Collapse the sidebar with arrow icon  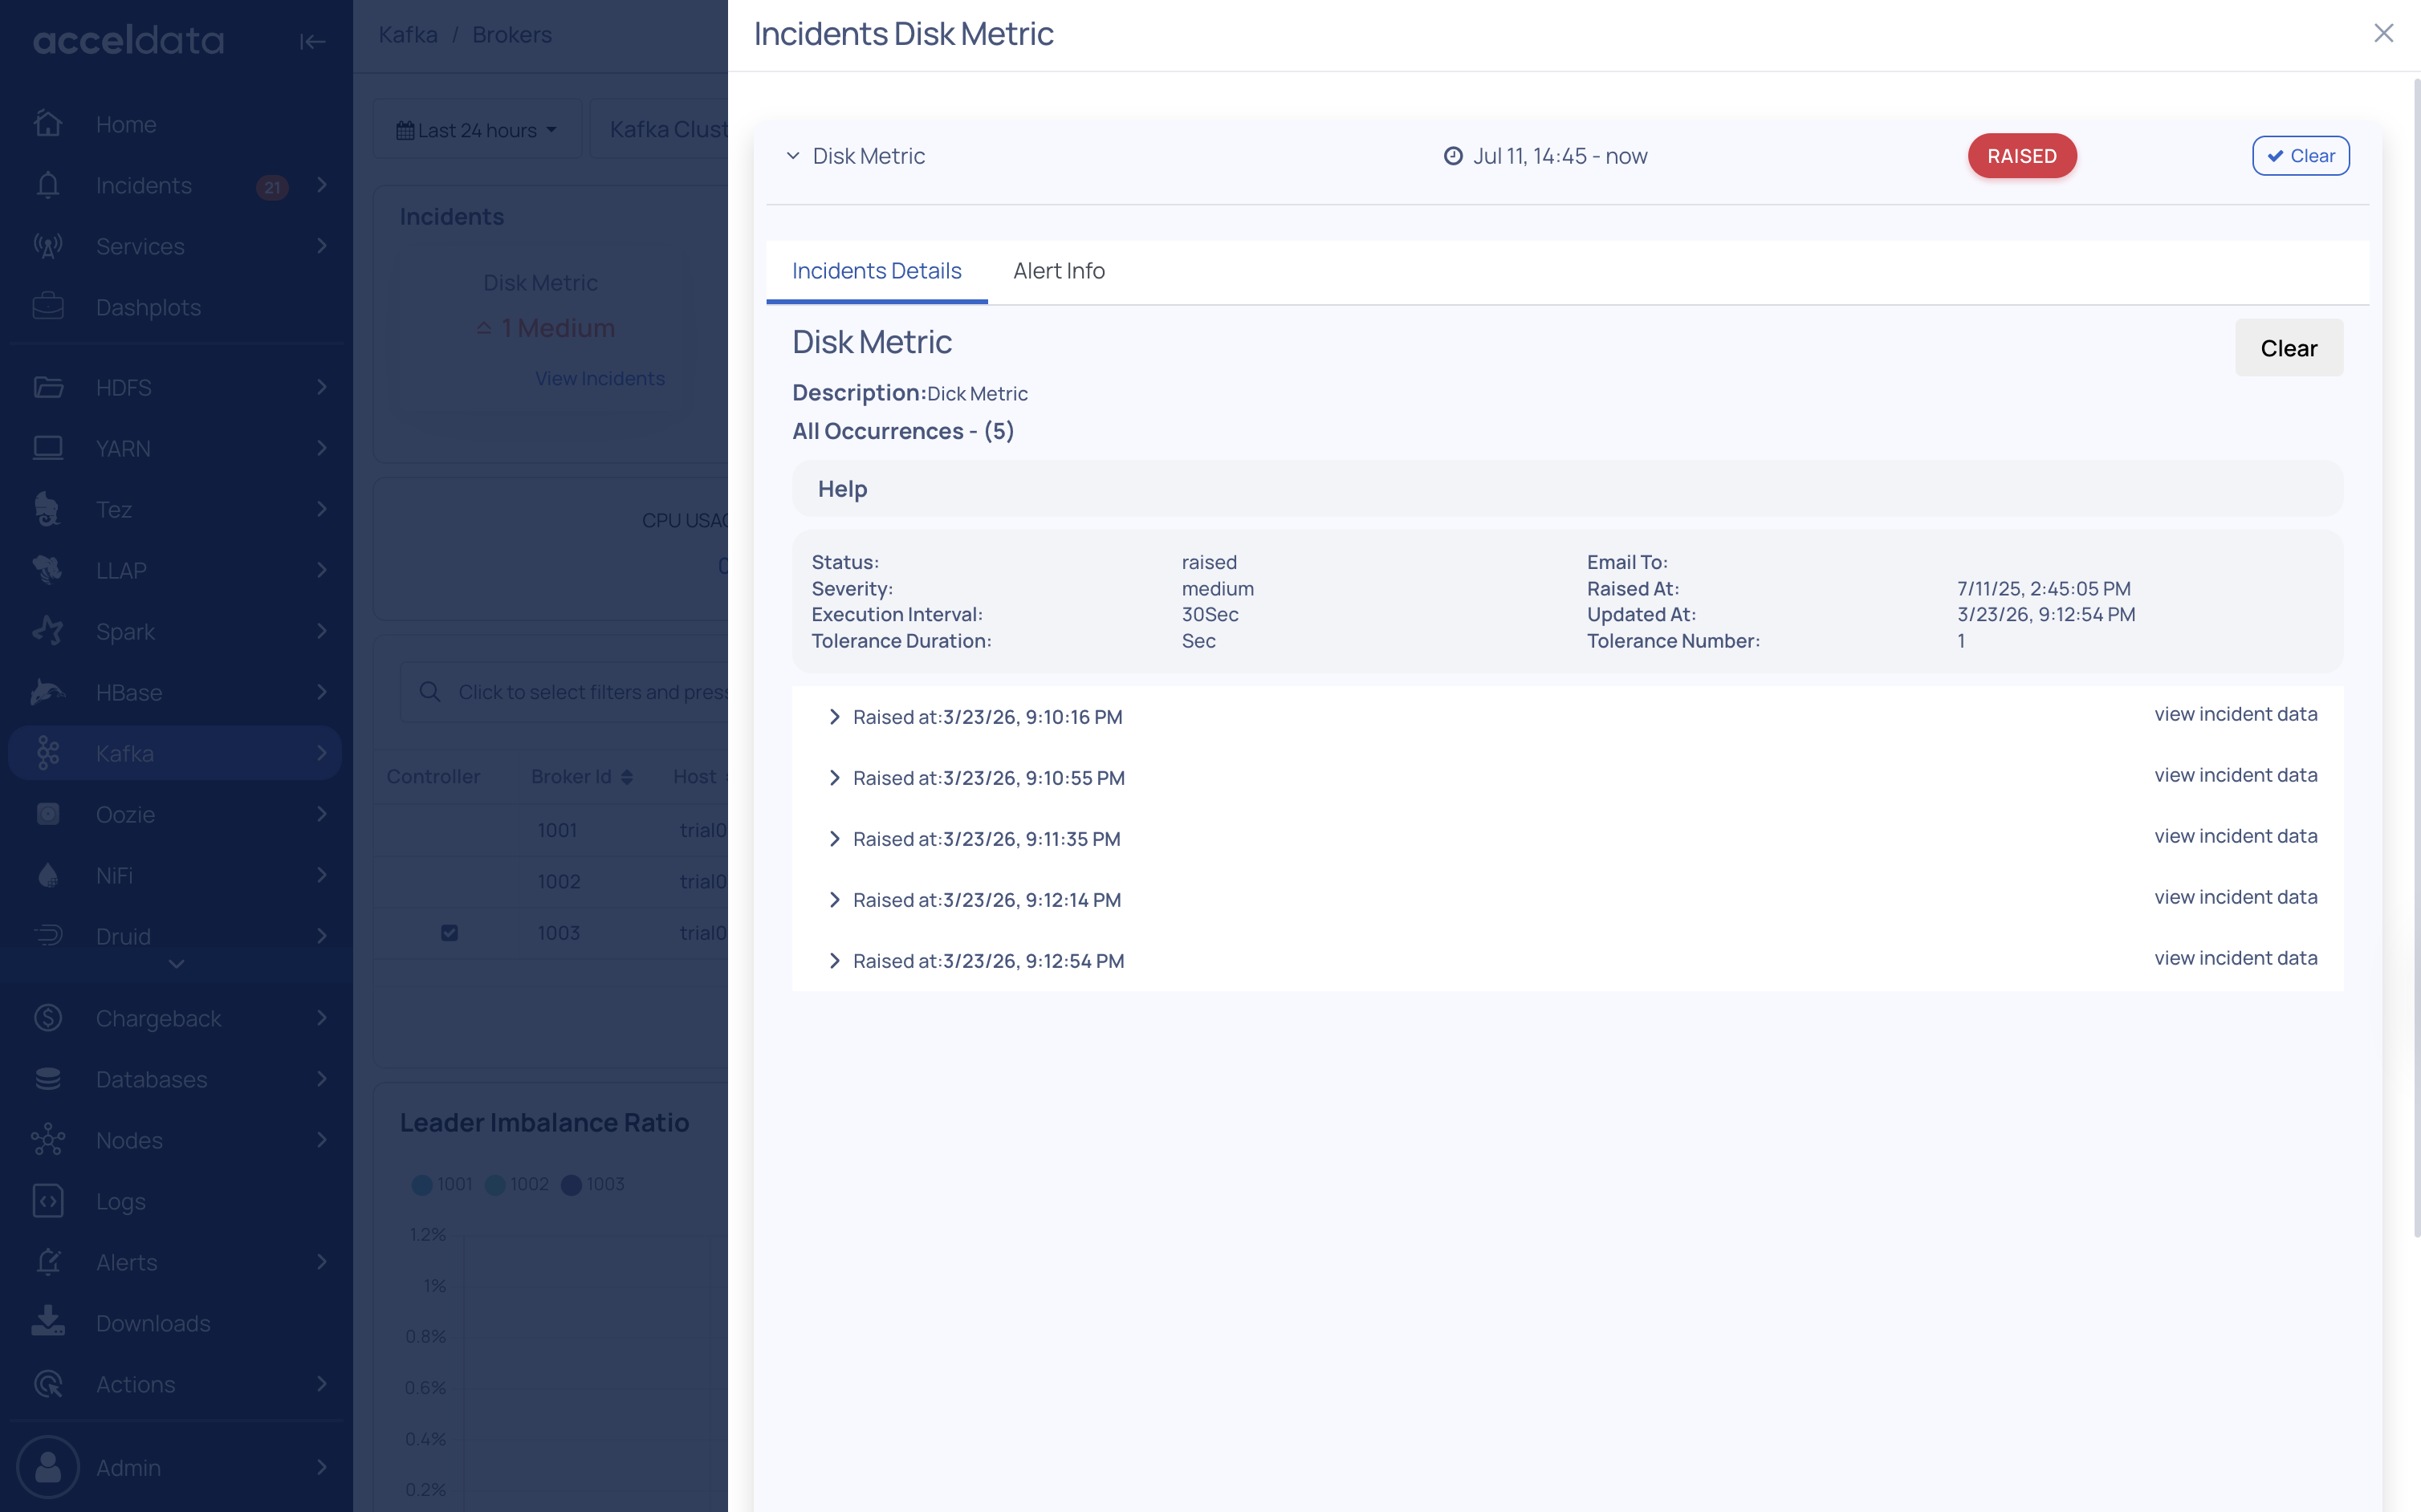[x=312, y=41]
